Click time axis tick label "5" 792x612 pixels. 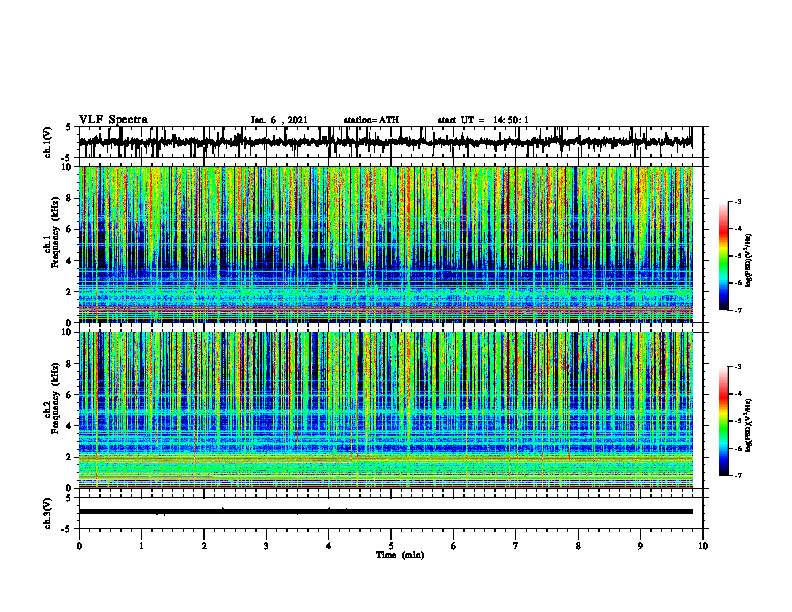pos(391,546)
